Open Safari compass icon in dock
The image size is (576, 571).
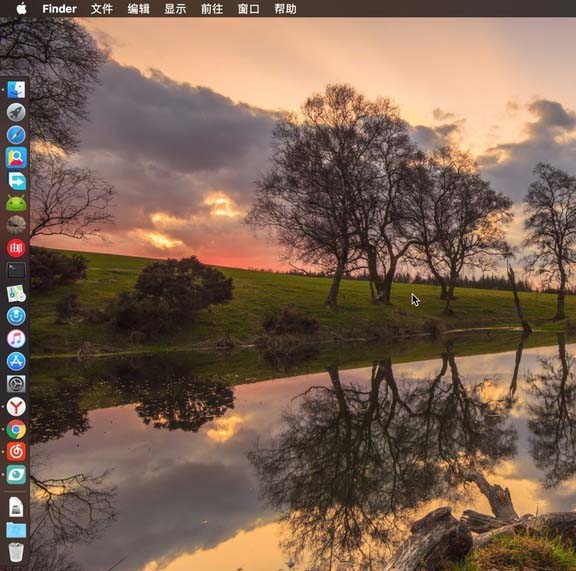pos(16,135)
